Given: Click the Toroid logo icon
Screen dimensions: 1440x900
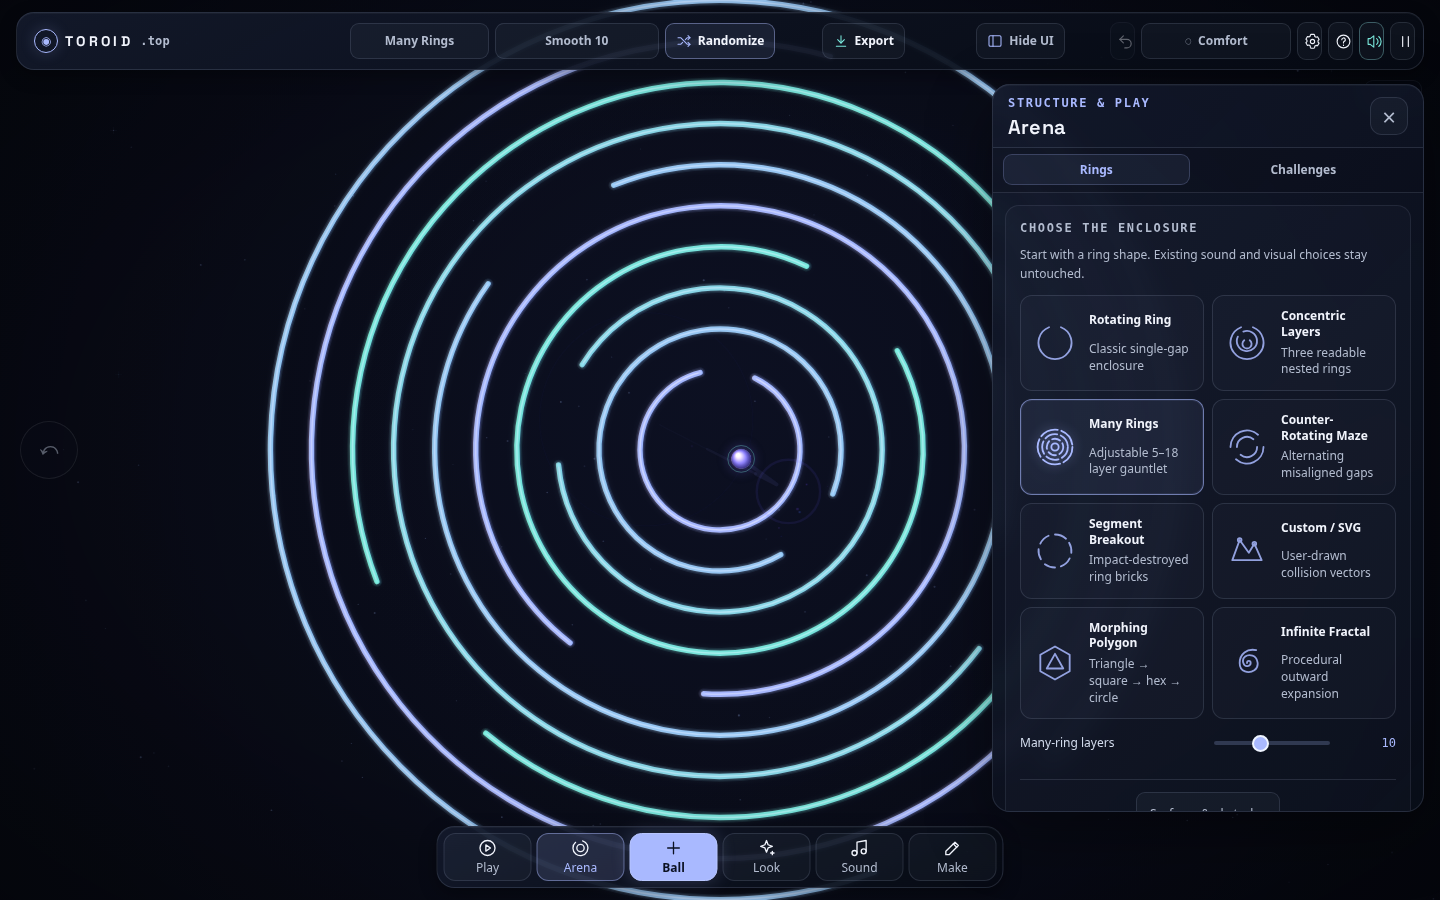Looking at the screenshot, I should 46,41.
